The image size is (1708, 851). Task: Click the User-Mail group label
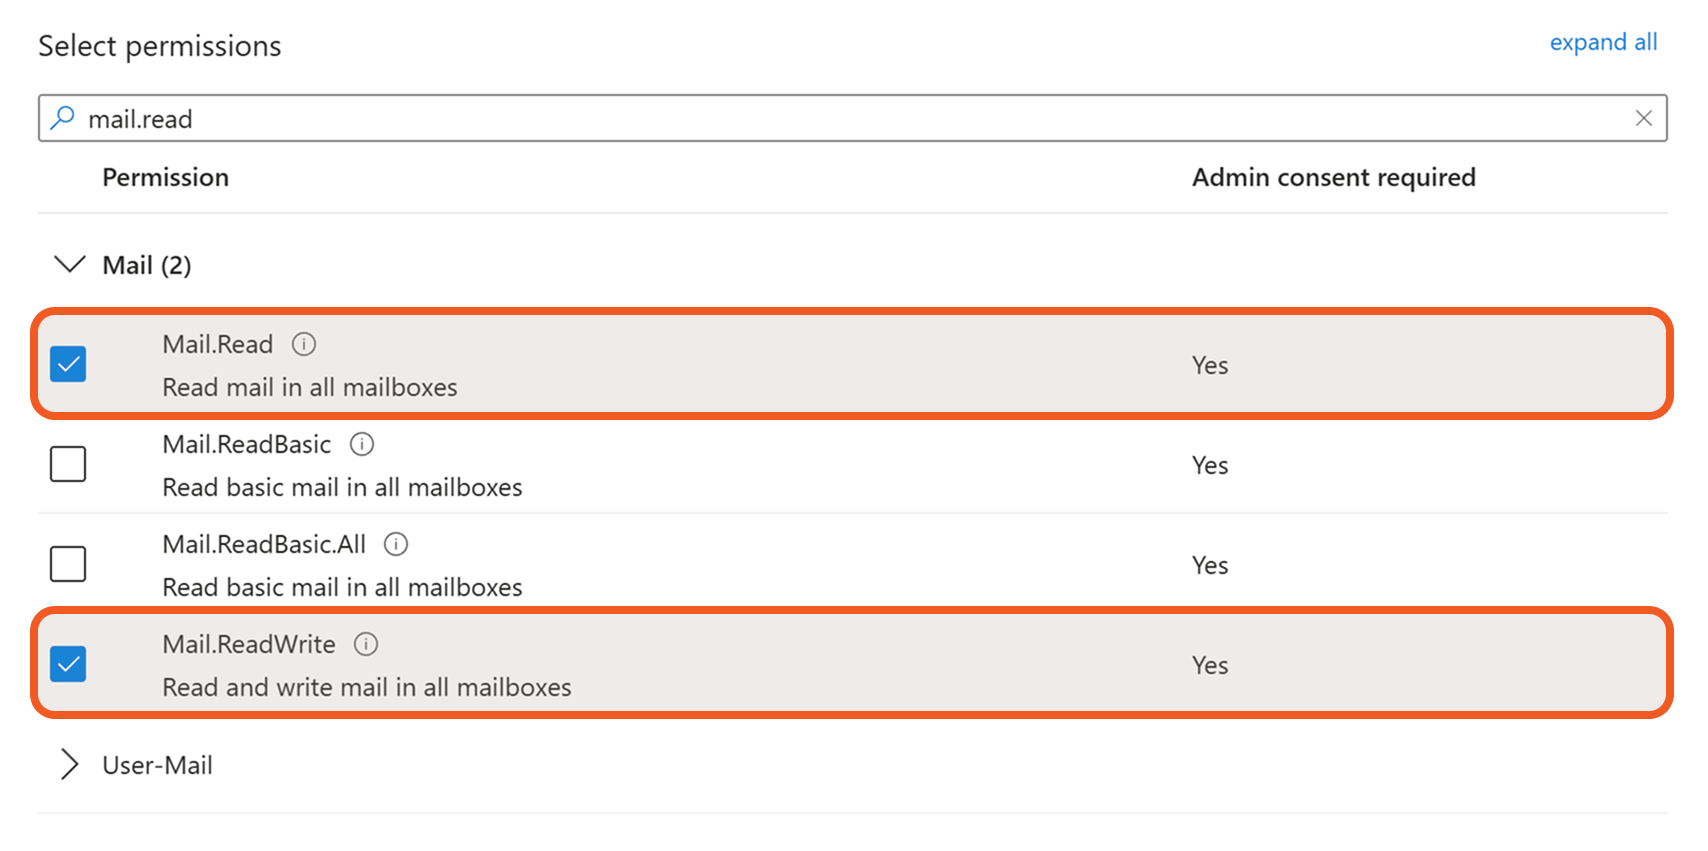(x=158, y=766)
